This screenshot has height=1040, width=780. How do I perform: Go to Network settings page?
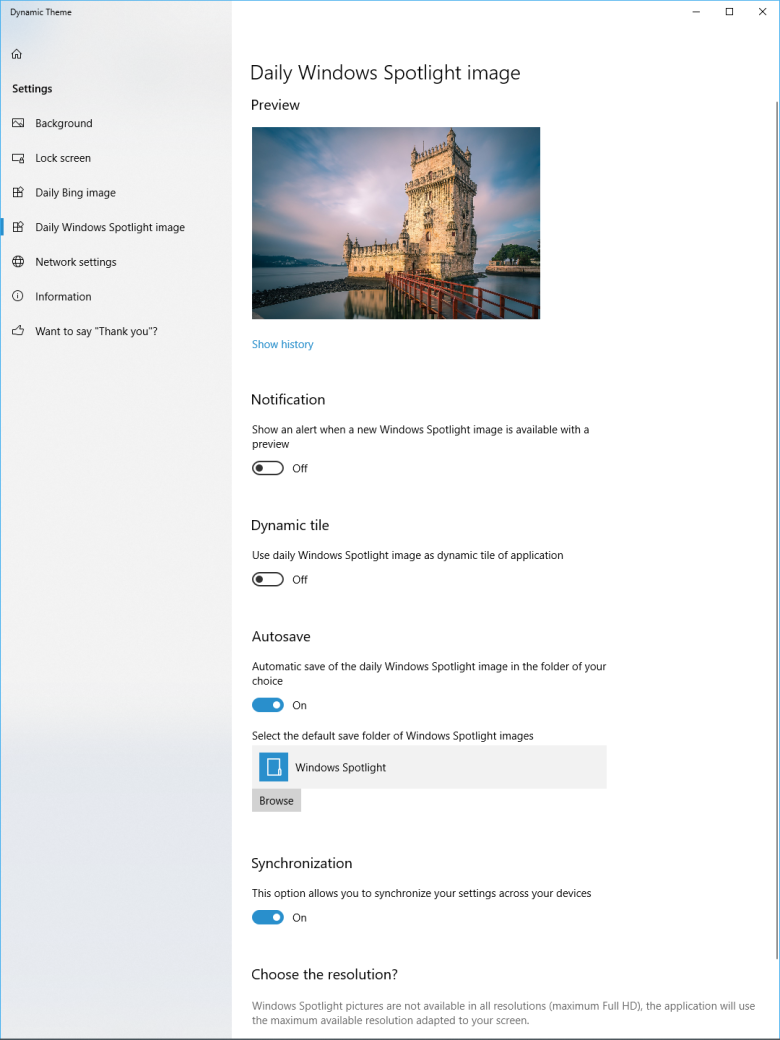[76, 262]
